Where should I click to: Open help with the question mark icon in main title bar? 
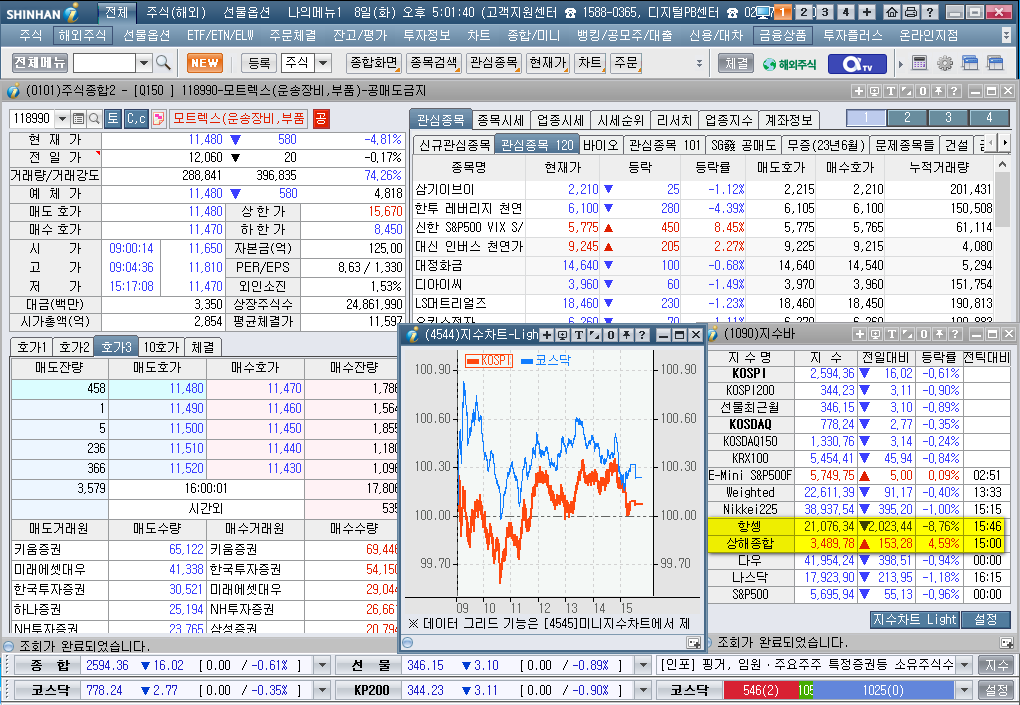tap(930, 12)
